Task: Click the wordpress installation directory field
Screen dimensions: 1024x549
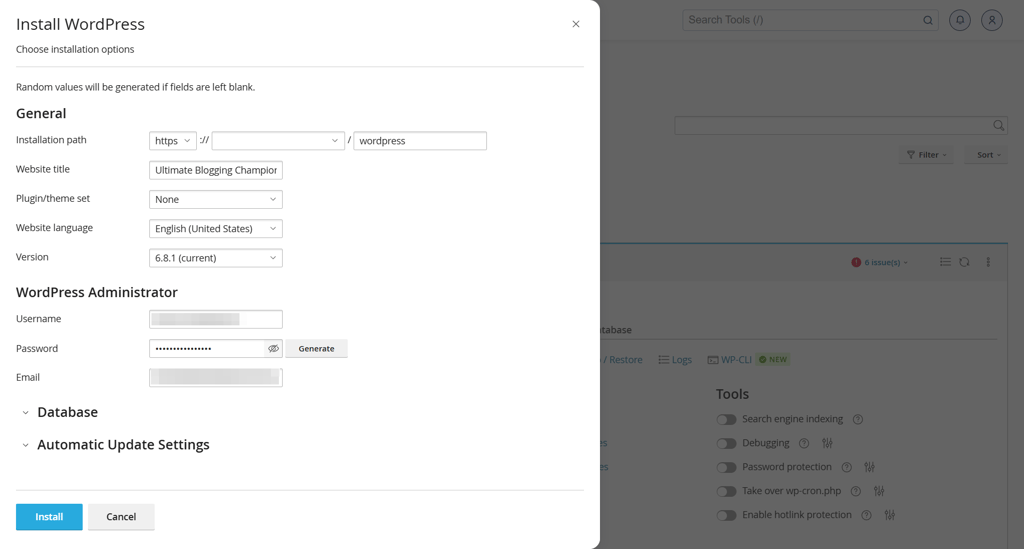Action: click(420, 140)
